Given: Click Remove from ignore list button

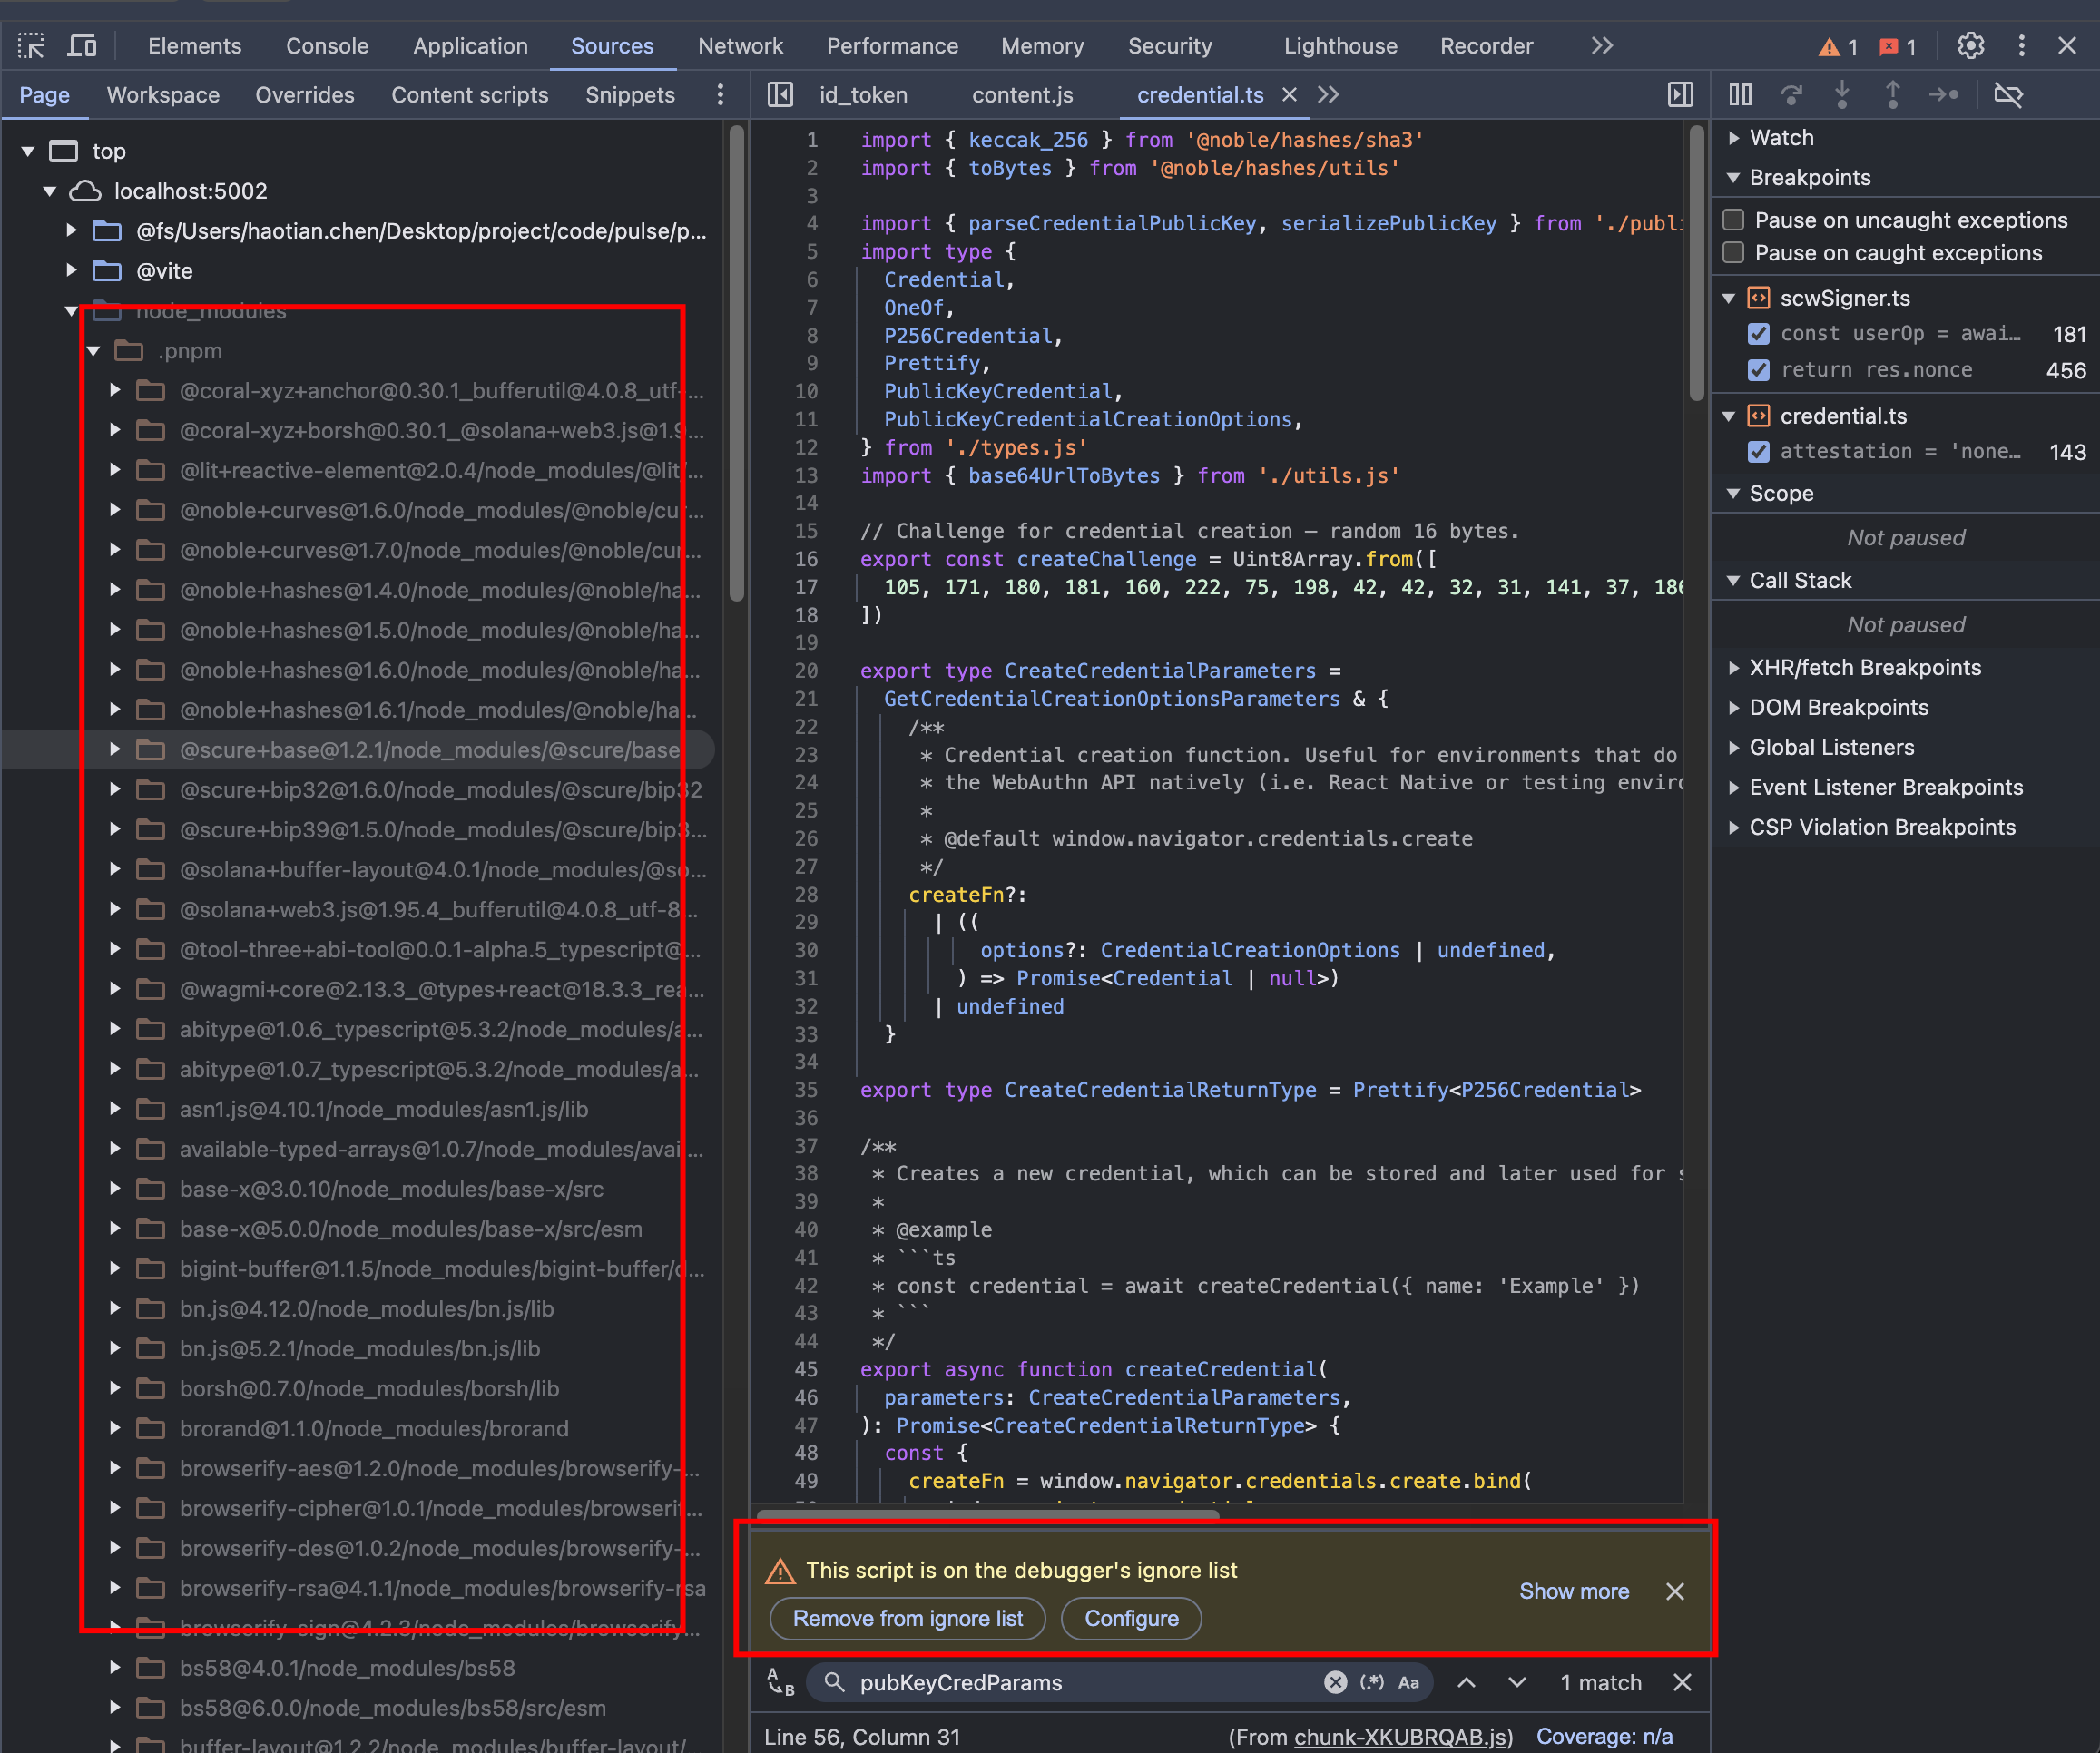Looking at the screenshot, I should [x=908, y=1618].
